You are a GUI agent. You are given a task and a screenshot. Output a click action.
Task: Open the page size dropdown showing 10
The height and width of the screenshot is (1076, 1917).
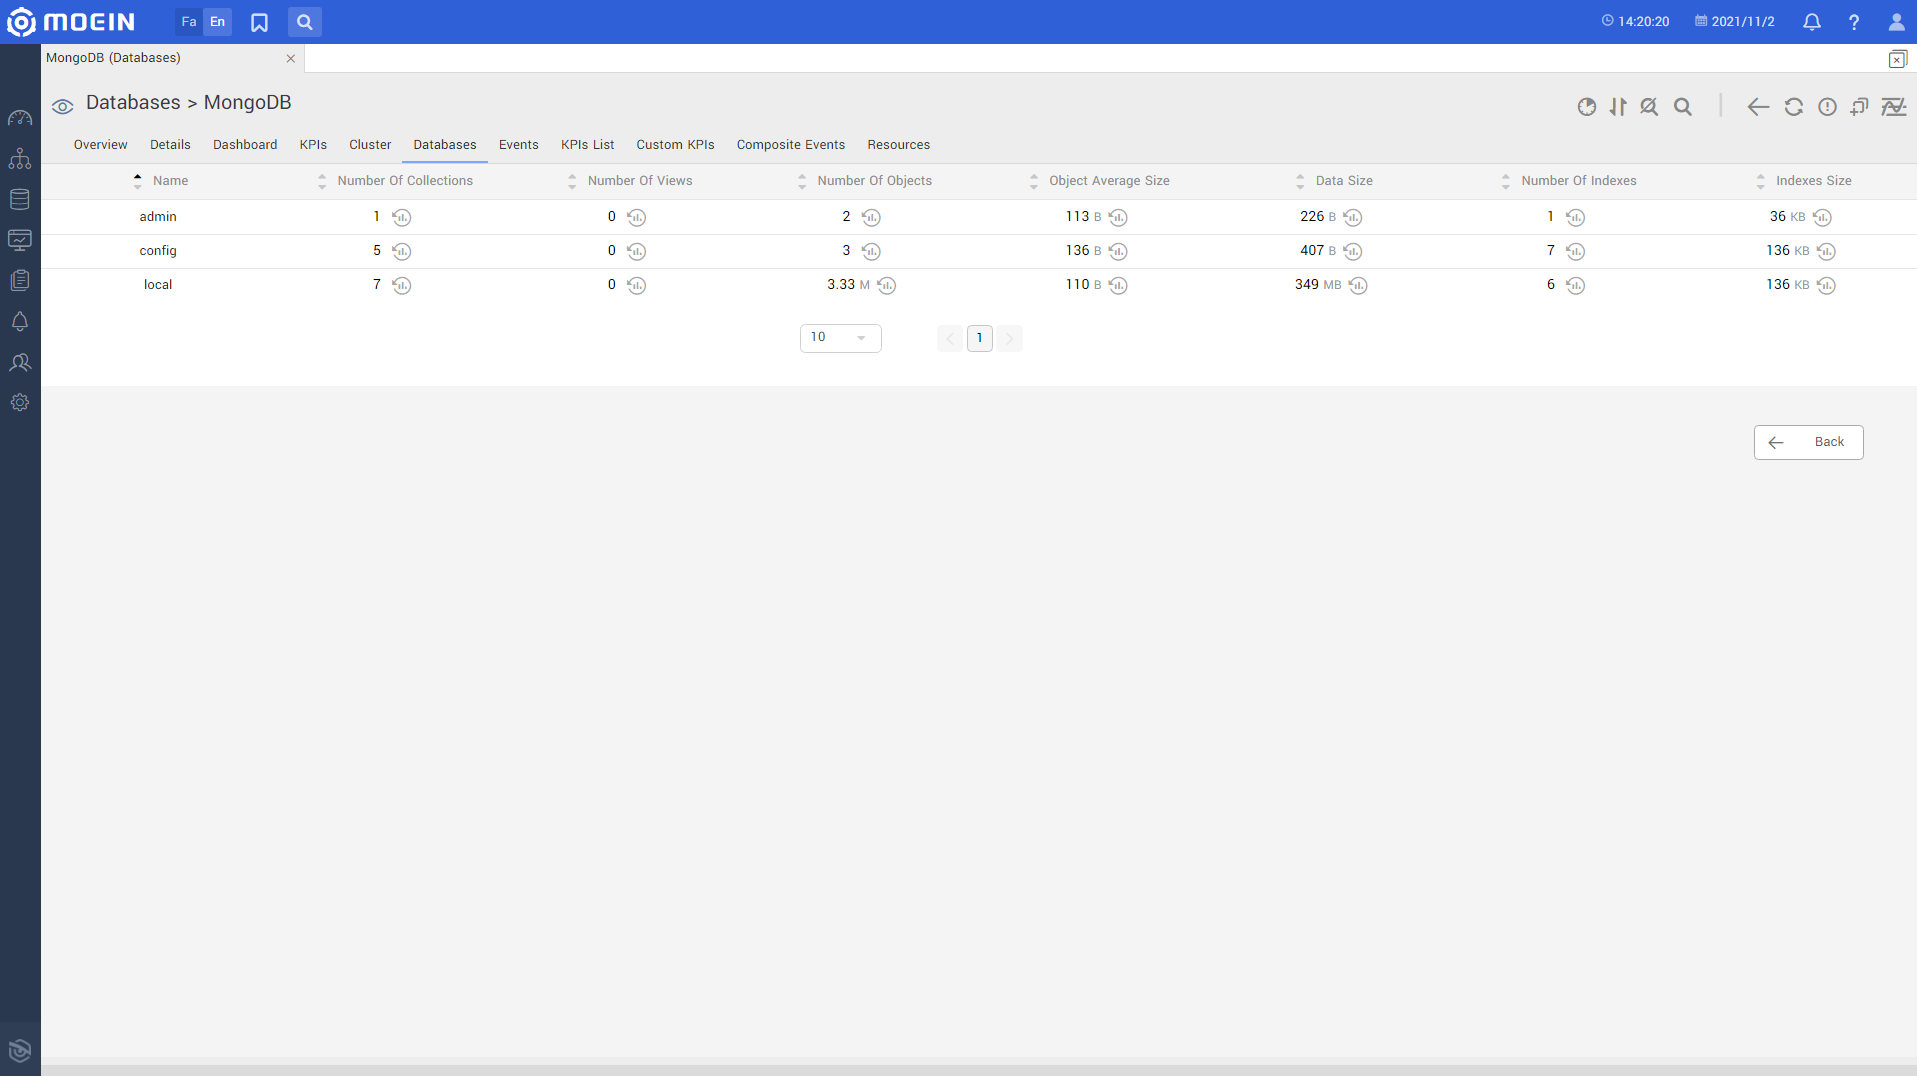click(841, 338)
